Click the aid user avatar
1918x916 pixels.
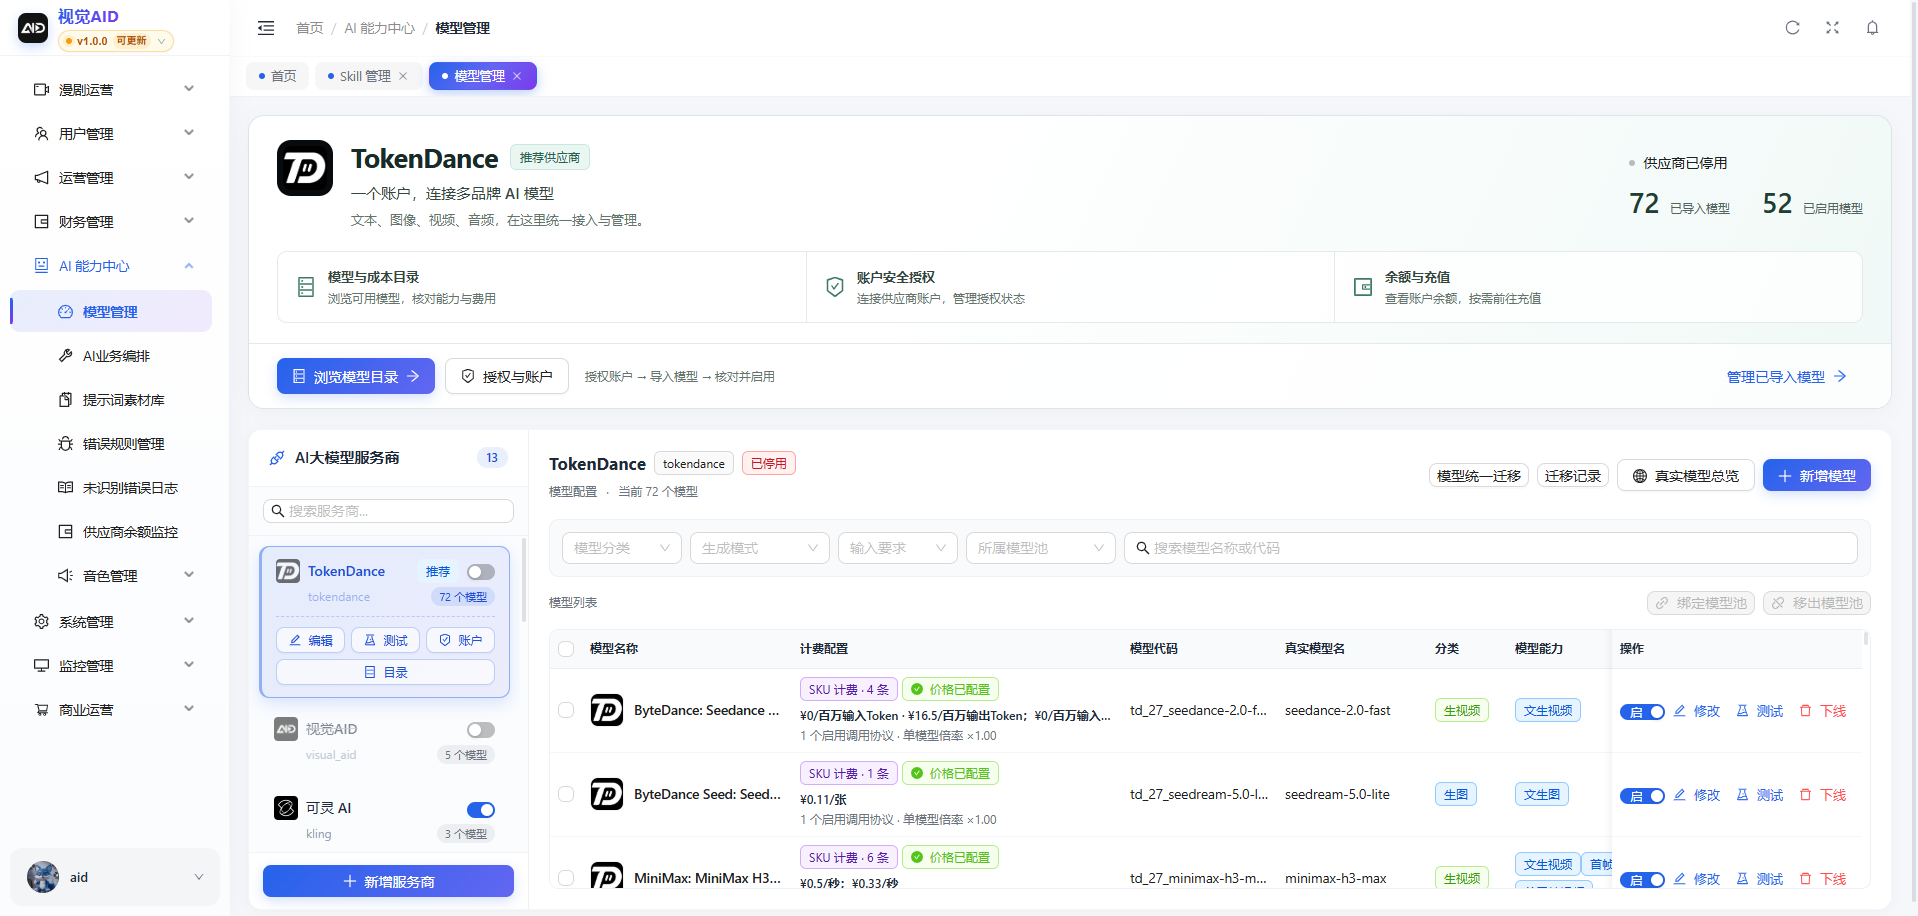[x=43, y=877]
